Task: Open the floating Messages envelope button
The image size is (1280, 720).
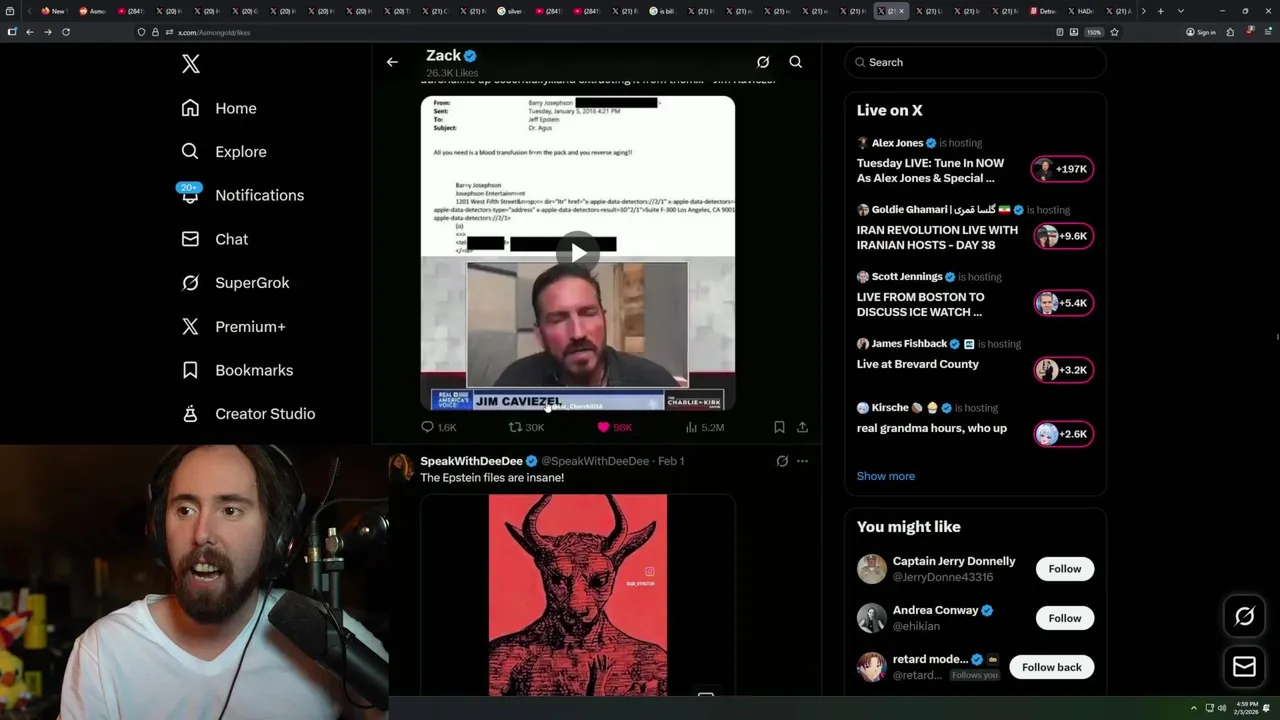Action: tap(1244, 666)
